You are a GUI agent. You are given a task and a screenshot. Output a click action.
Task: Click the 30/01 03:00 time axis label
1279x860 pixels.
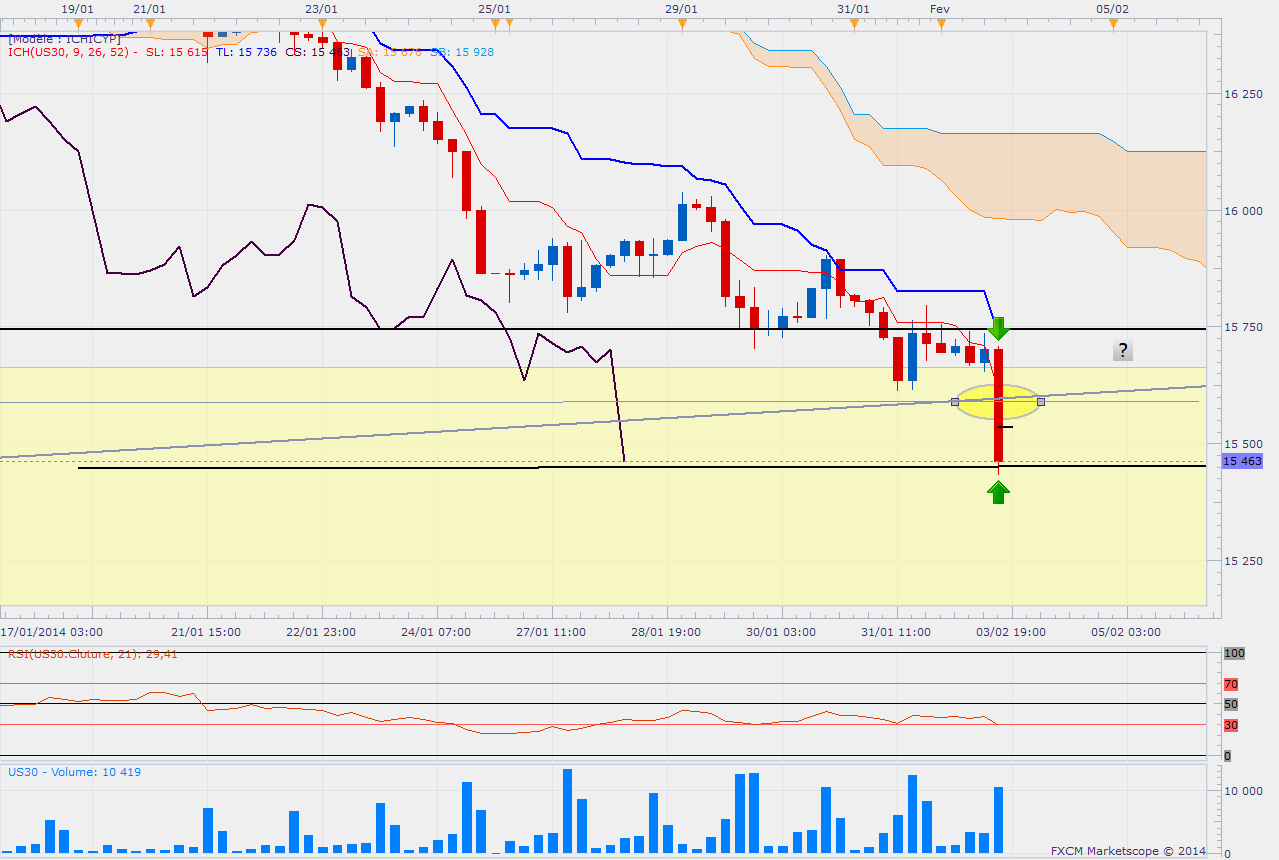coord(781,632)
